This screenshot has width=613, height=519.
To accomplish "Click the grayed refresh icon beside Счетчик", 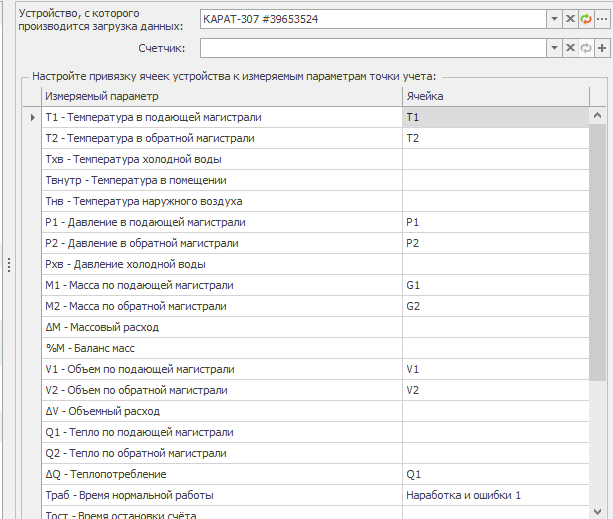I will 585,48.
